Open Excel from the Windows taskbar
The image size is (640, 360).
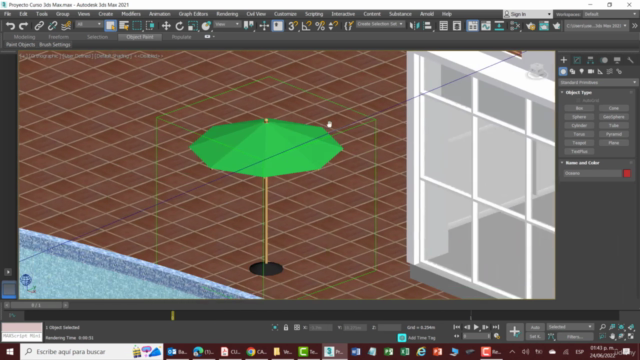click(405, 351)
